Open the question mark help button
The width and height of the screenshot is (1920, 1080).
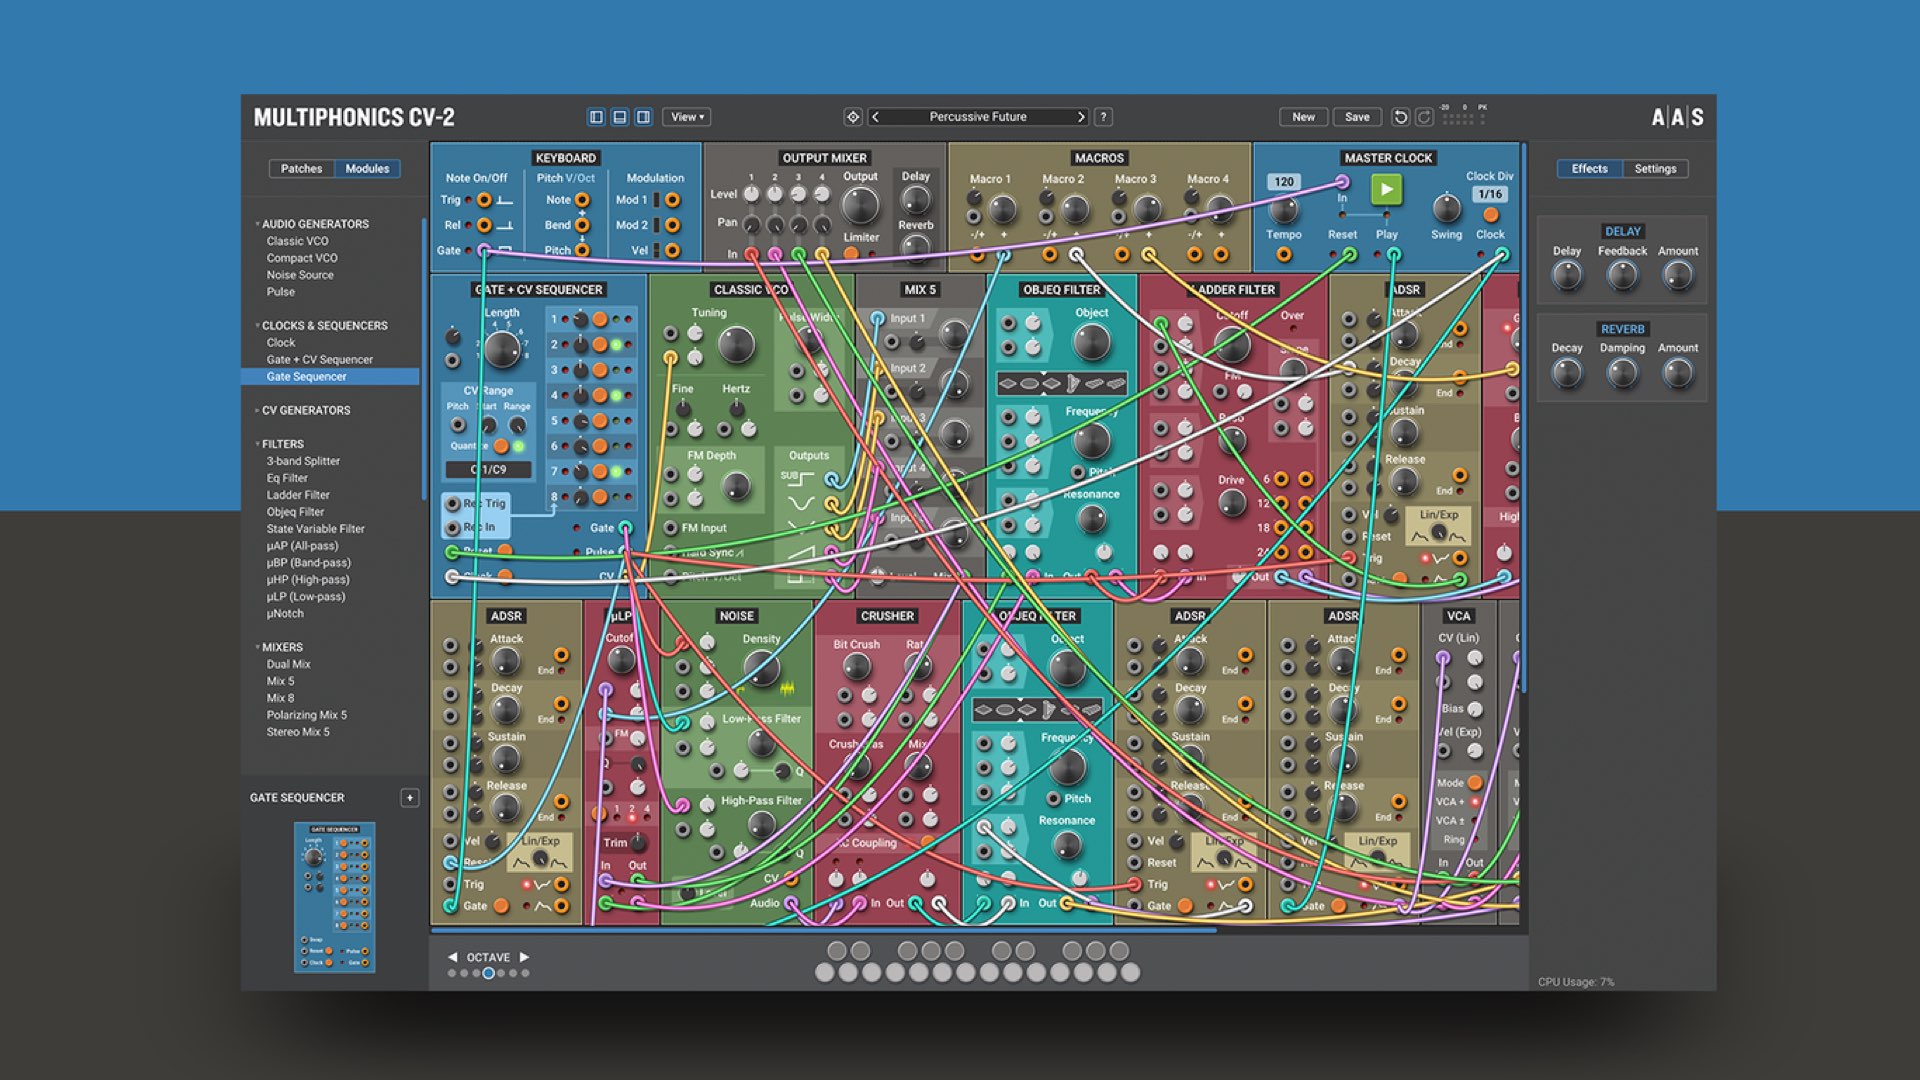1104,117
